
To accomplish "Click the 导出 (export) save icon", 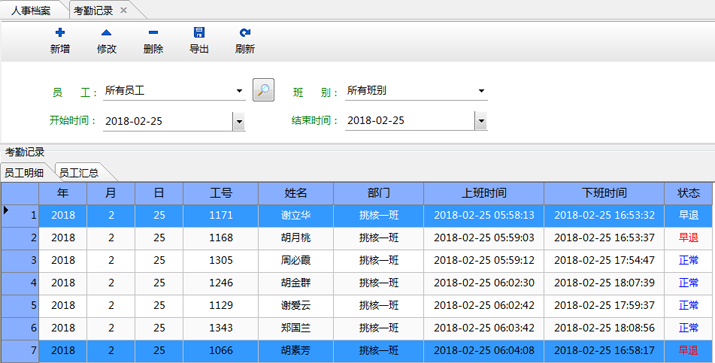I will (199, 32).
